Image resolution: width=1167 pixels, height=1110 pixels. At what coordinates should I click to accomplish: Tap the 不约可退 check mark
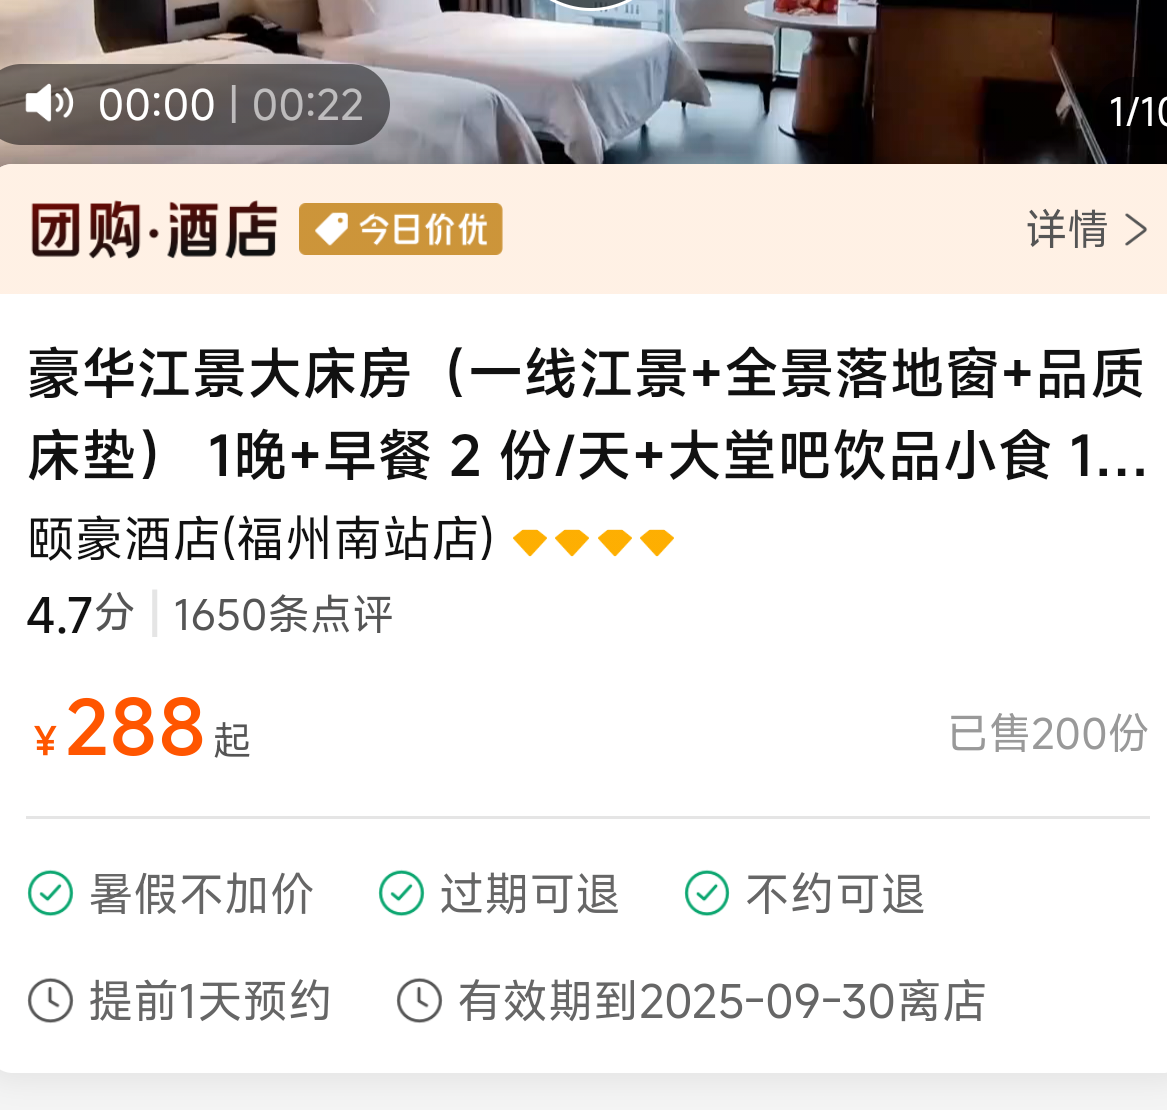[x=707, y=893]
